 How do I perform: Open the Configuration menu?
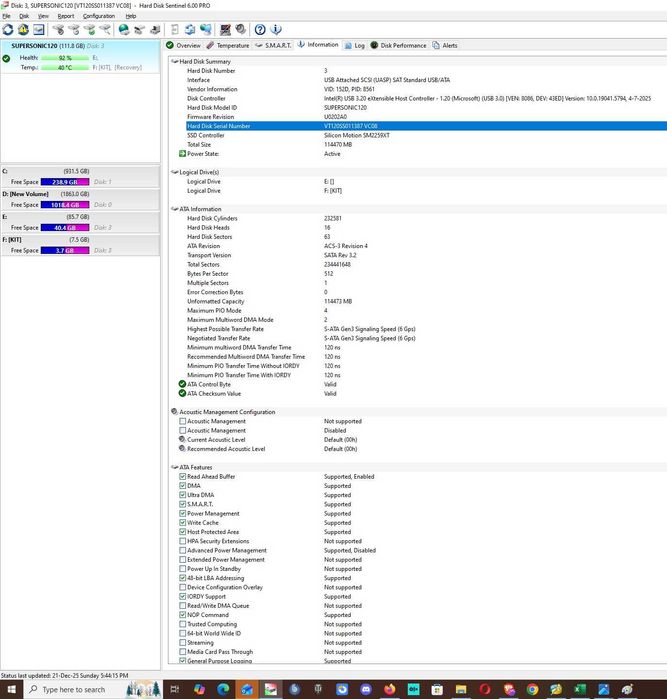click(99, 16)
